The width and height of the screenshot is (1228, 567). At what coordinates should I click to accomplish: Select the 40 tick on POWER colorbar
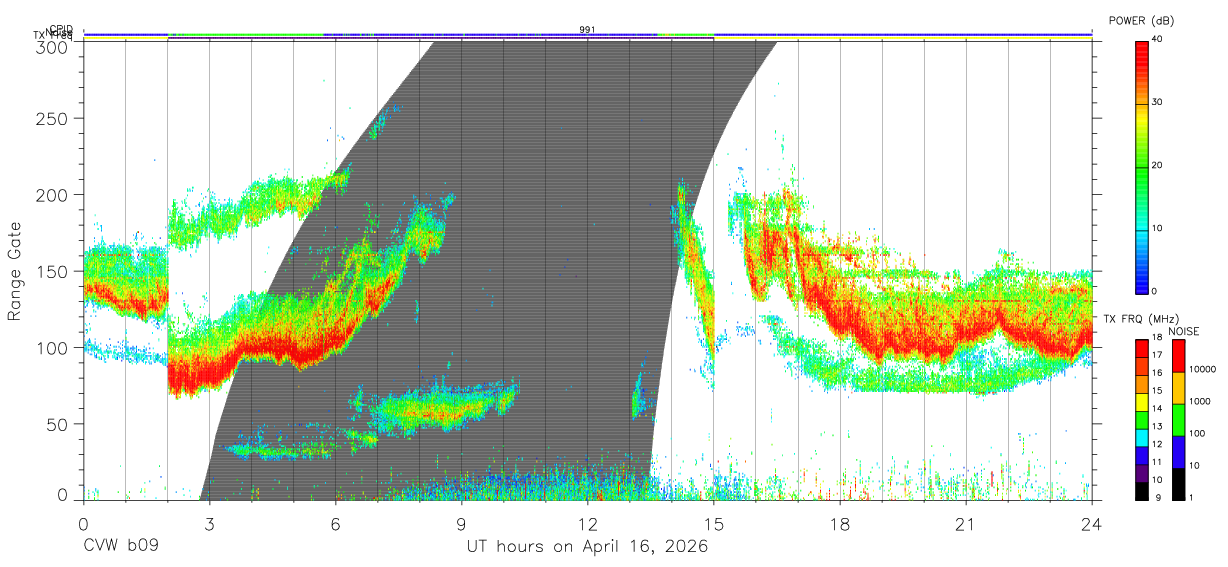[x=1158, y=39]
